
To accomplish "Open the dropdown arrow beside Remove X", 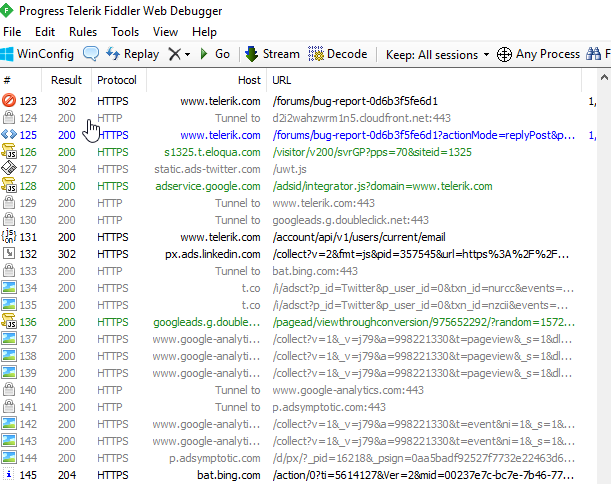I will 188,54.
